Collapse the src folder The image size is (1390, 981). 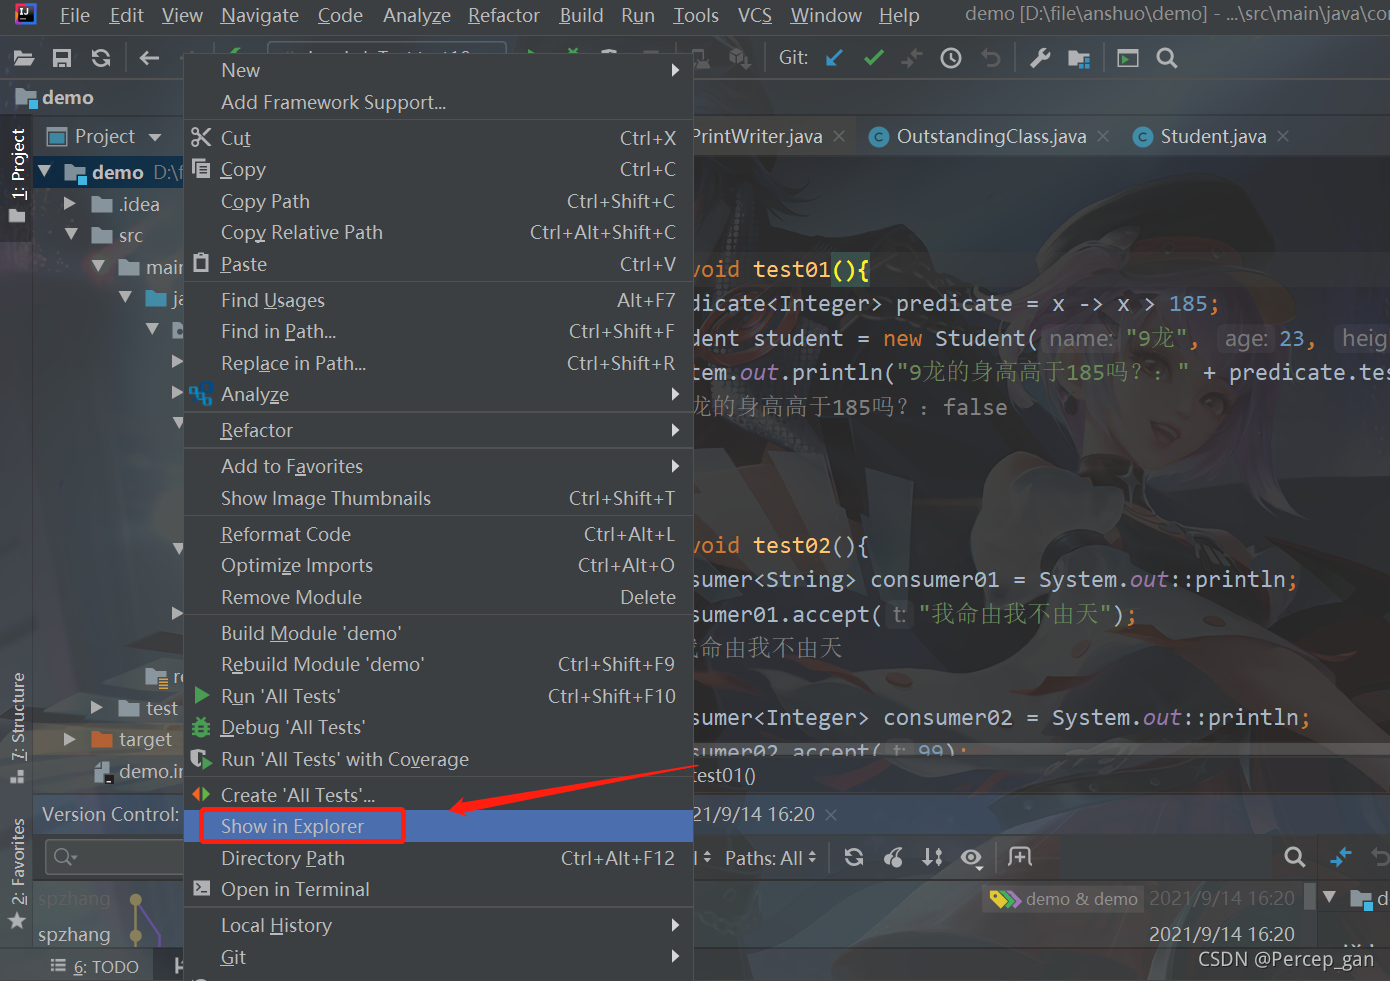[x=71, y=234]
